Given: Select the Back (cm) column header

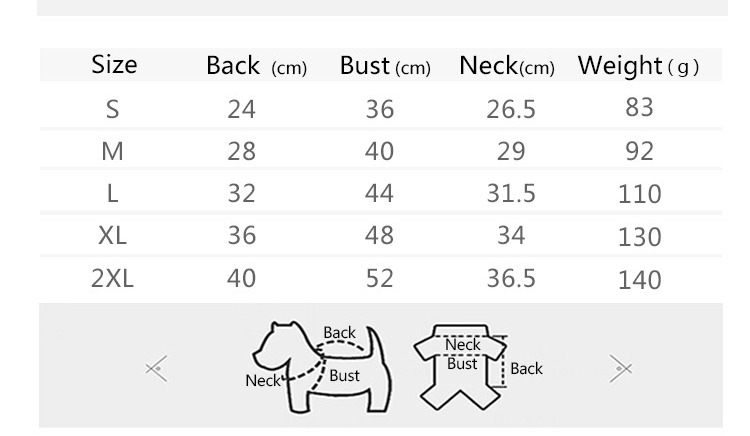Looking at the screenshot, I should pyautogui.click(x=256, y=67).
